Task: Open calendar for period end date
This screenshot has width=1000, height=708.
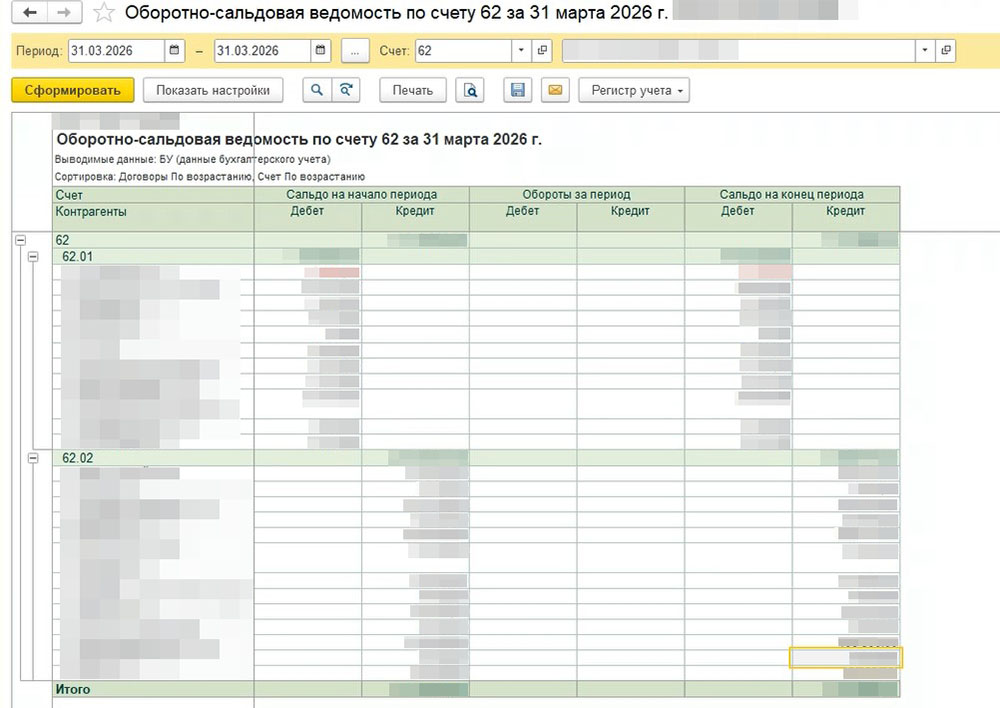Action: [320, 50]
